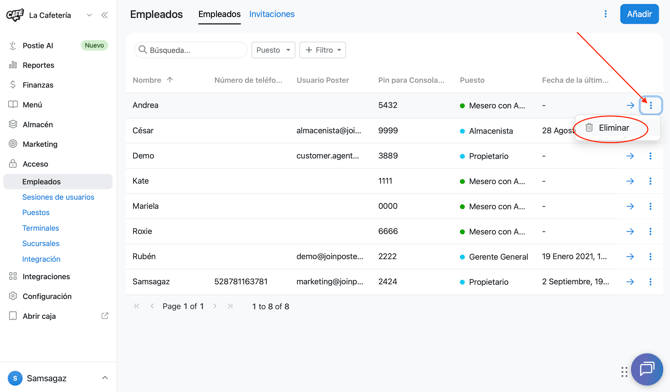The image size is (670, 392).
Task: Click the Pin para Consola column header
Action: coord(411,80)
